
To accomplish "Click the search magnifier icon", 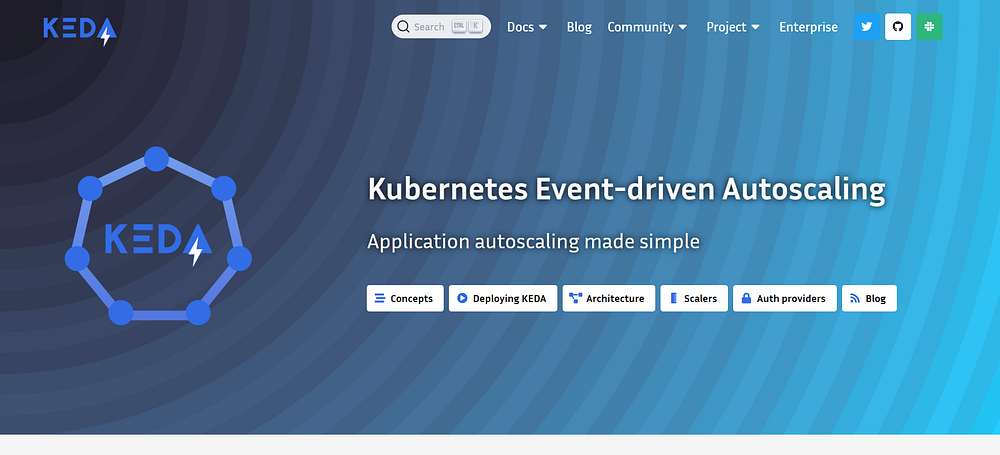I will pos(403,27).
